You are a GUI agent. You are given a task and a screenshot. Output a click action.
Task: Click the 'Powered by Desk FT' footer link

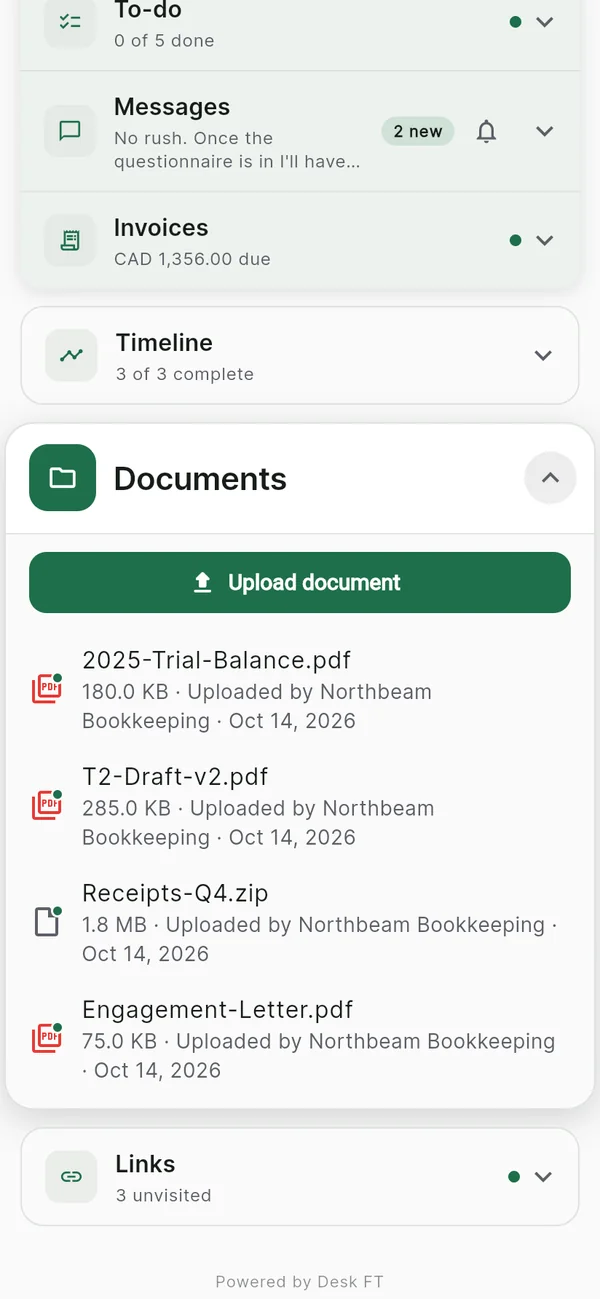(x=300, y=1282)
